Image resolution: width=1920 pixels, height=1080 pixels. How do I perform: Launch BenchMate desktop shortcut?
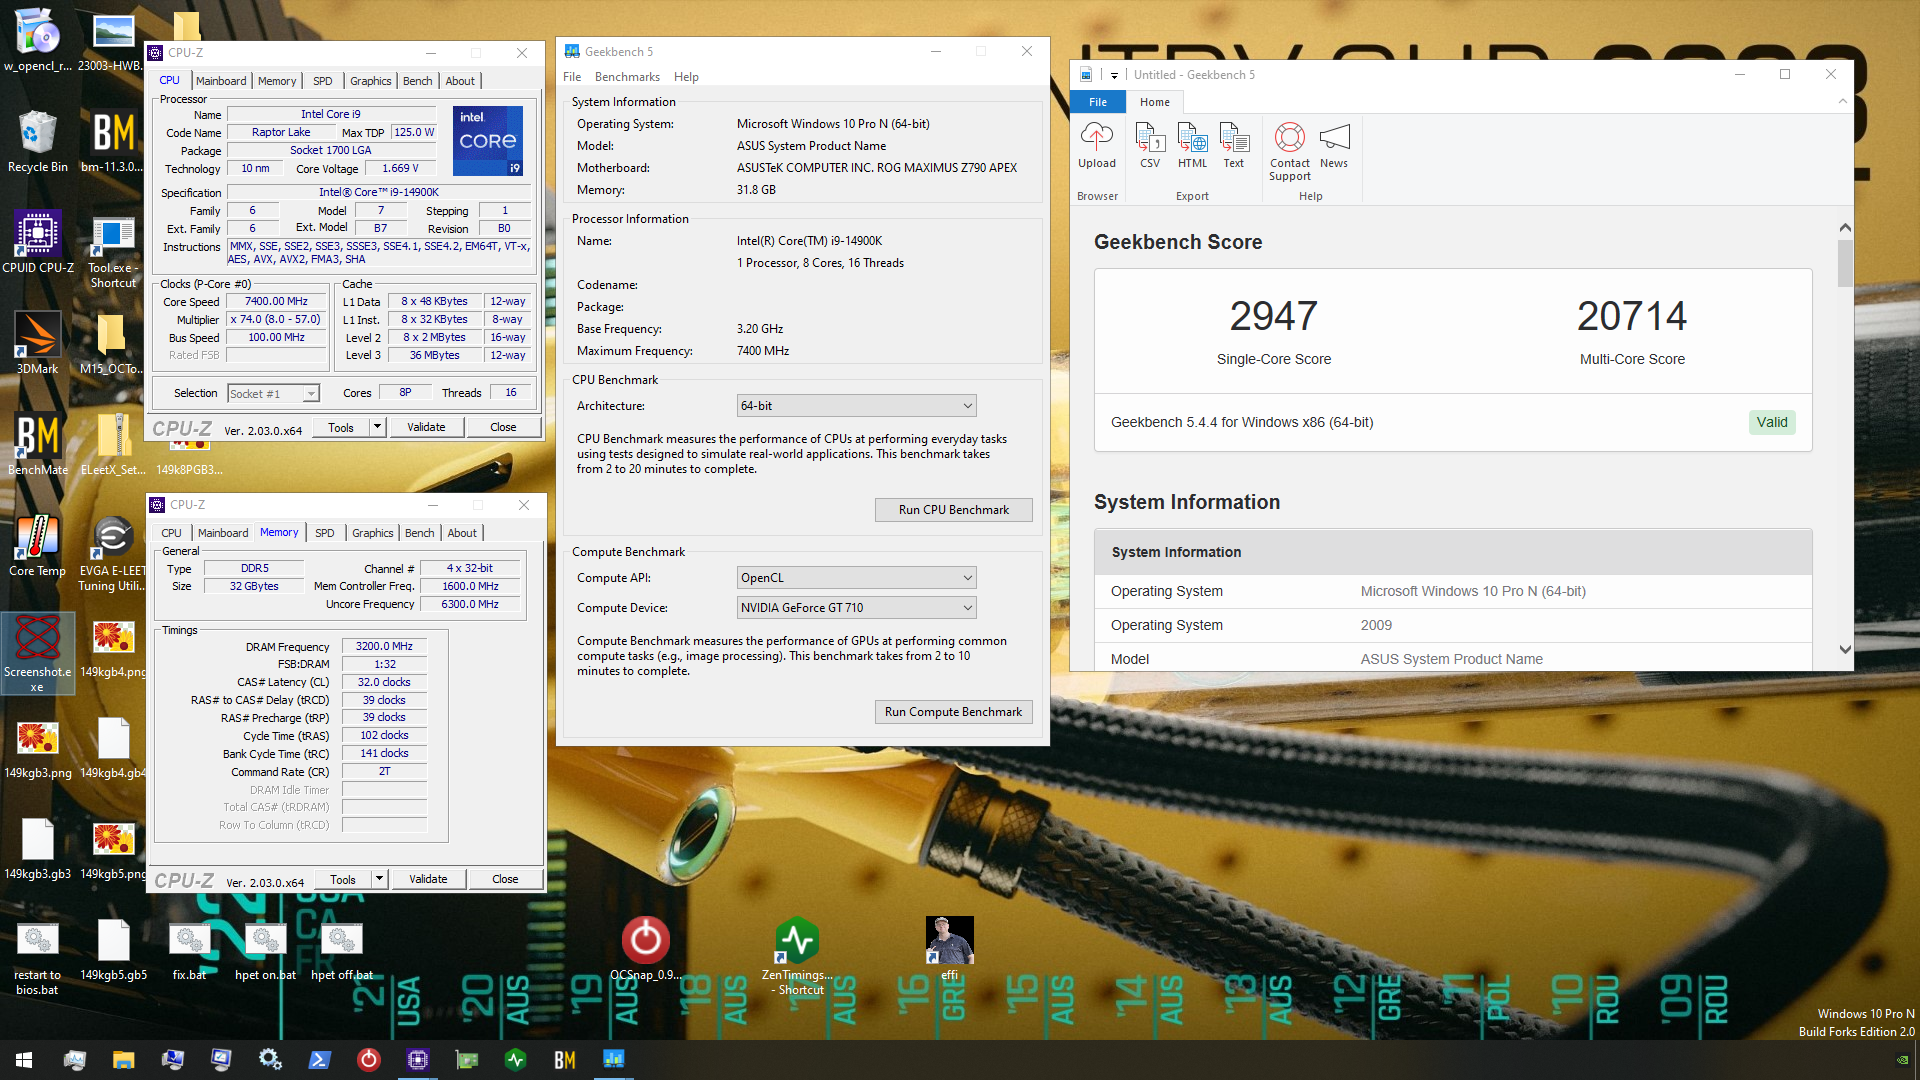coord(38,444)
